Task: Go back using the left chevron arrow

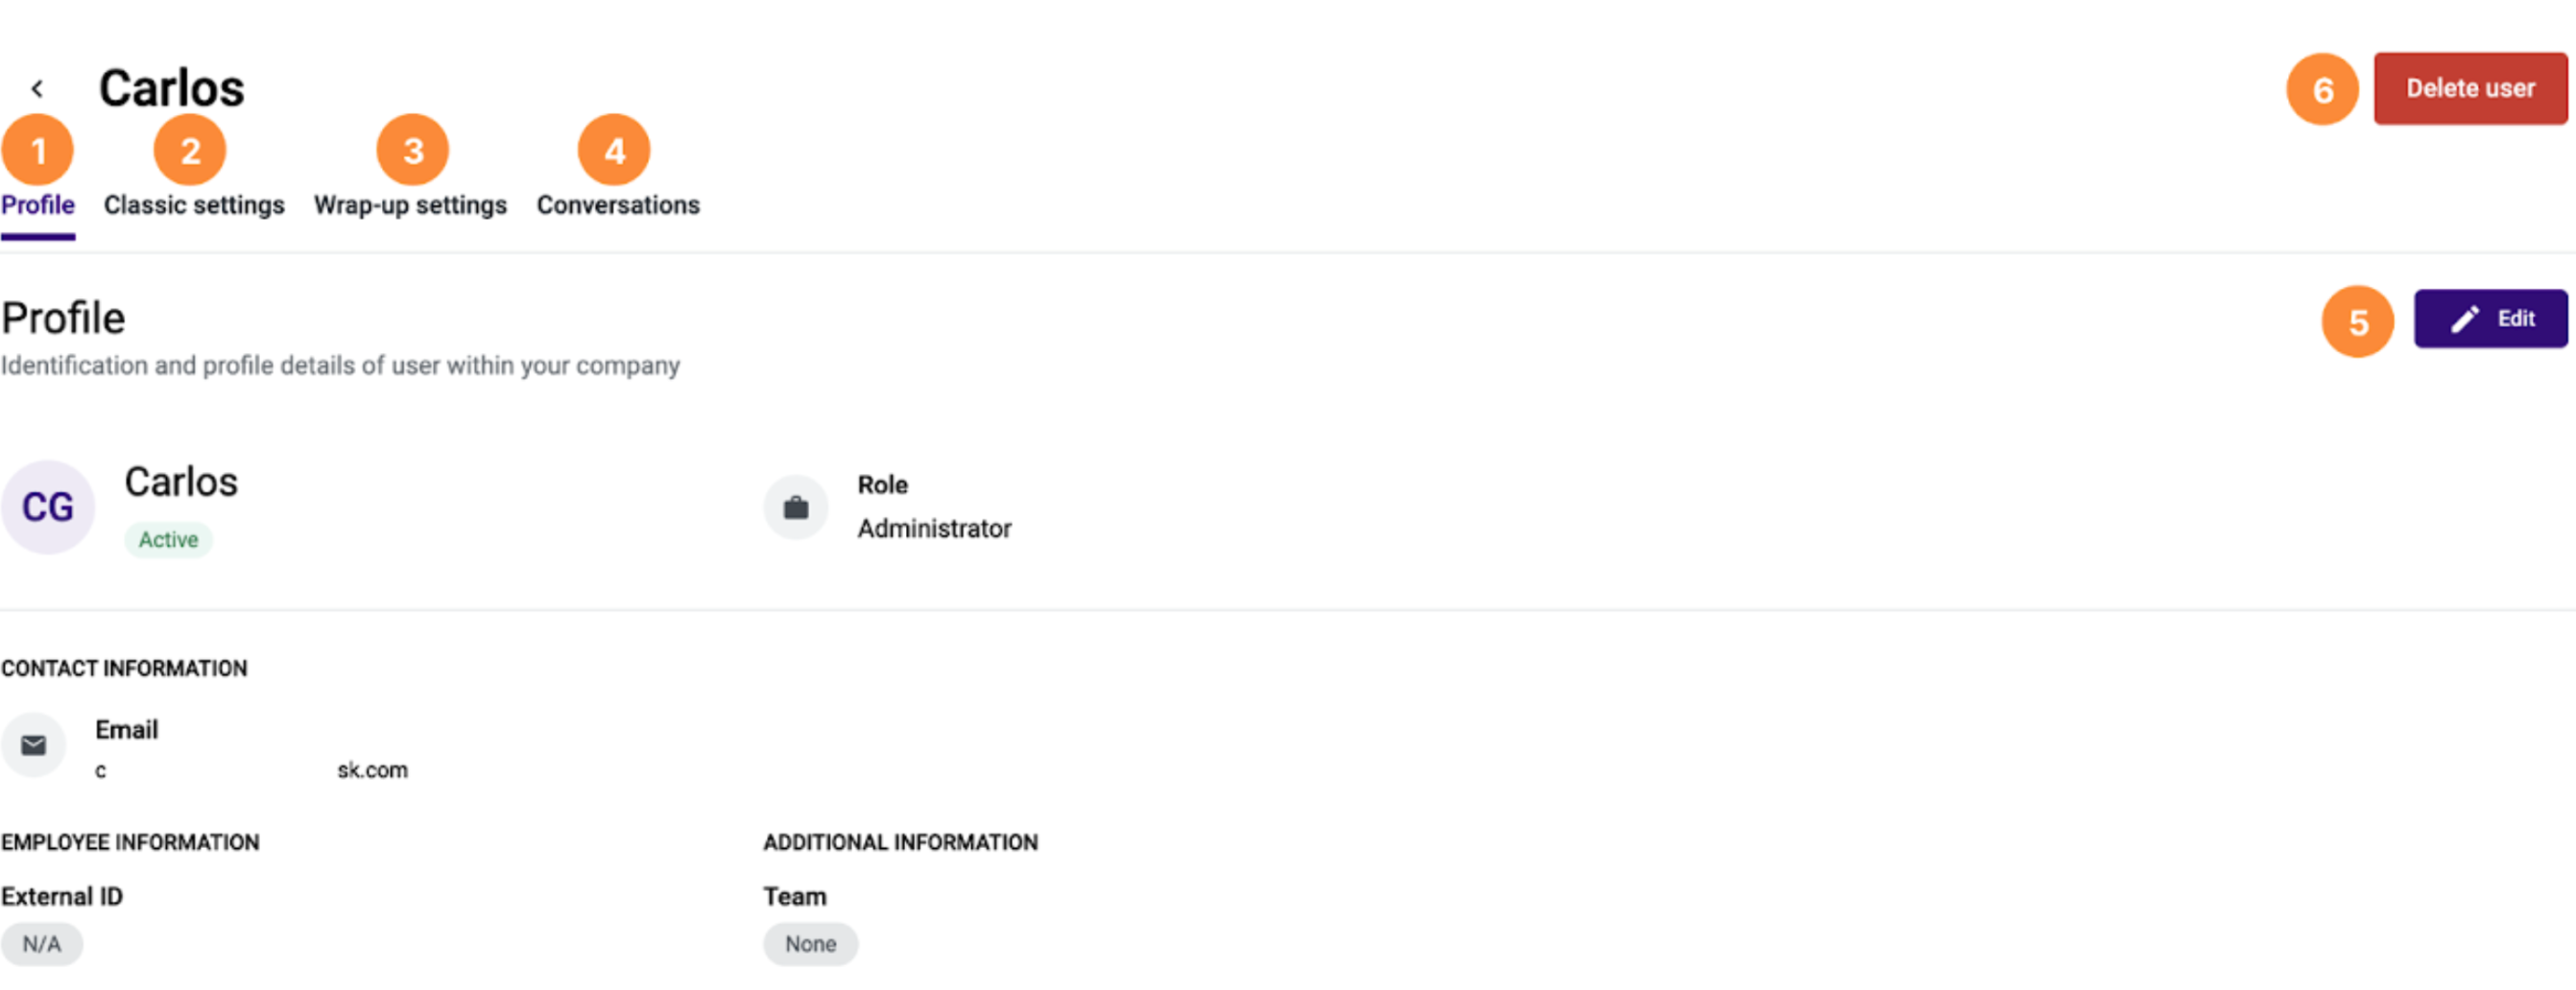Action: pyautogui.click(x=37, y=89)
